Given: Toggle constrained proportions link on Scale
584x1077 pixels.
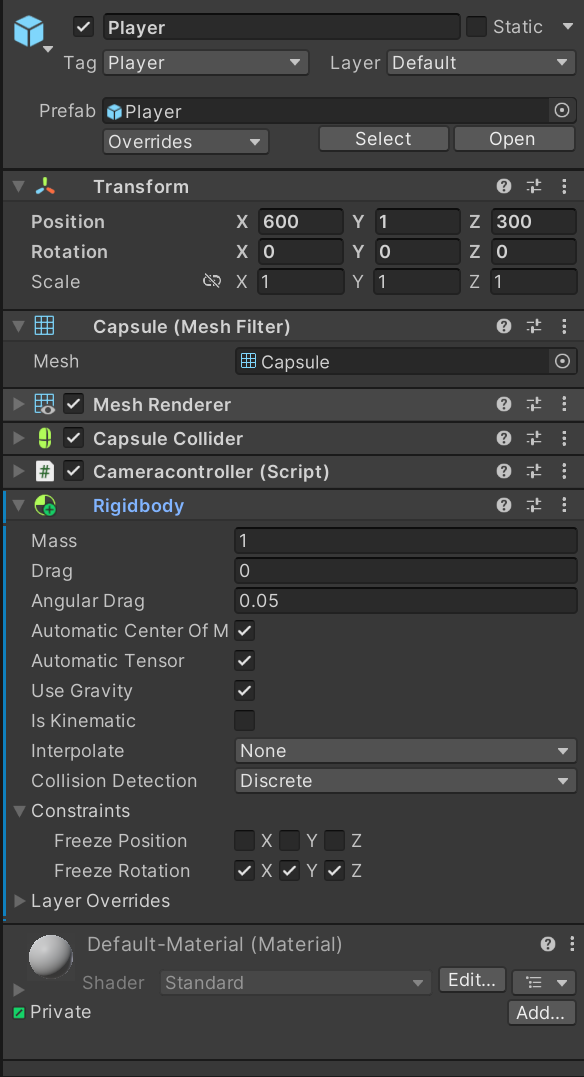Looking at the screenshot, I should click(x=212, y=281).
